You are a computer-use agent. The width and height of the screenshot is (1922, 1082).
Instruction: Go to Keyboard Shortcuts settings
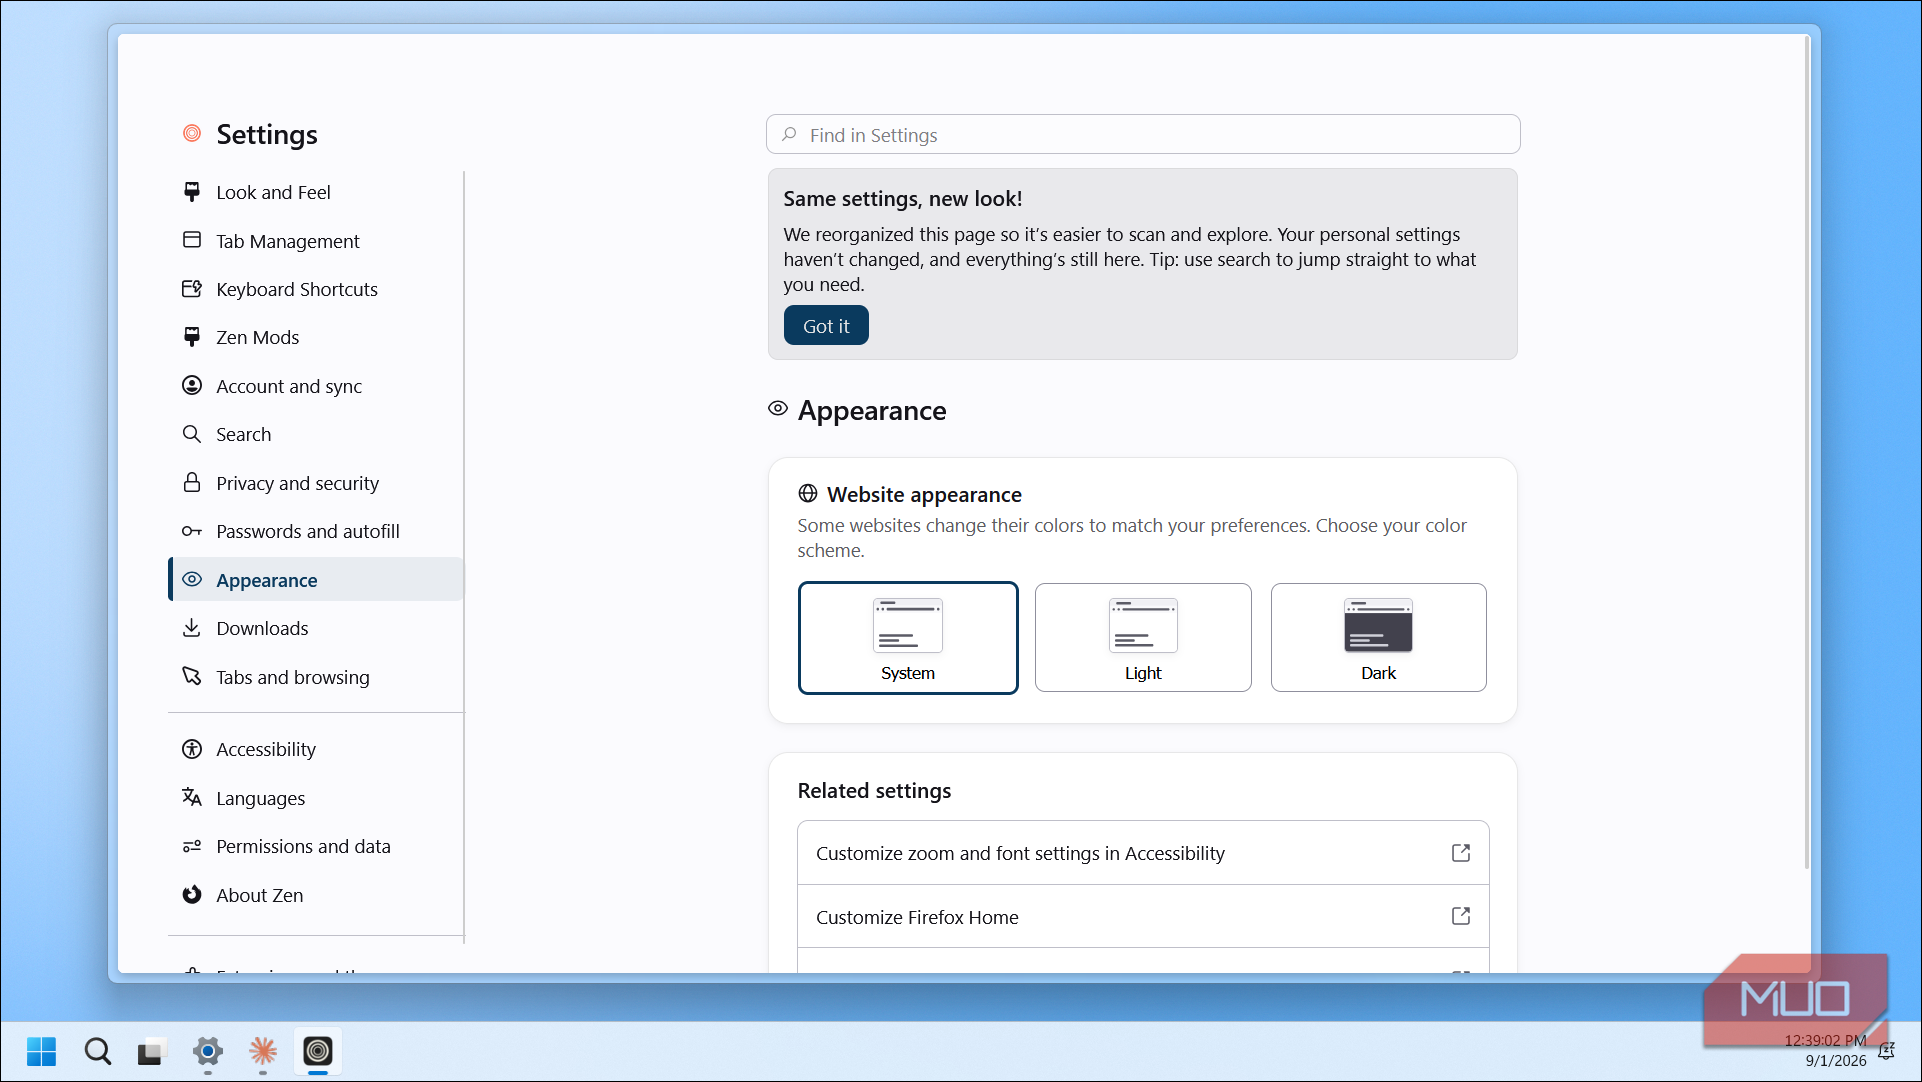click(x=316, y=289)
